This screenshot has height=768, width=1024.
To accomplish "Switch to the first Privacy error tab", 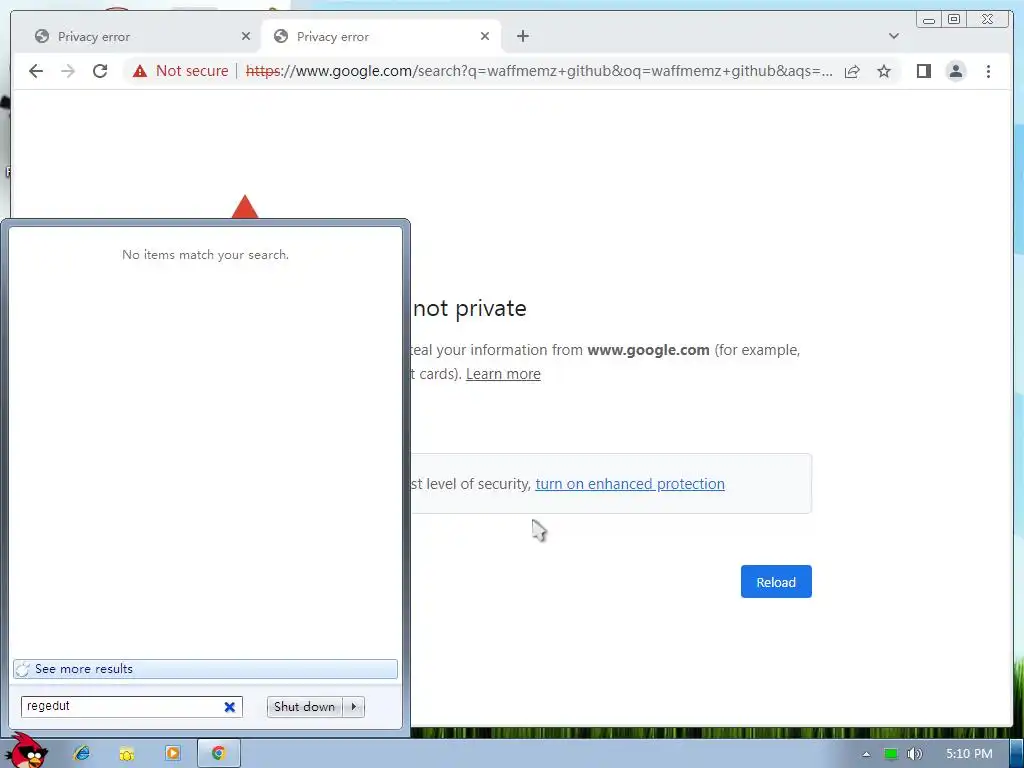I will pos(137,37).
